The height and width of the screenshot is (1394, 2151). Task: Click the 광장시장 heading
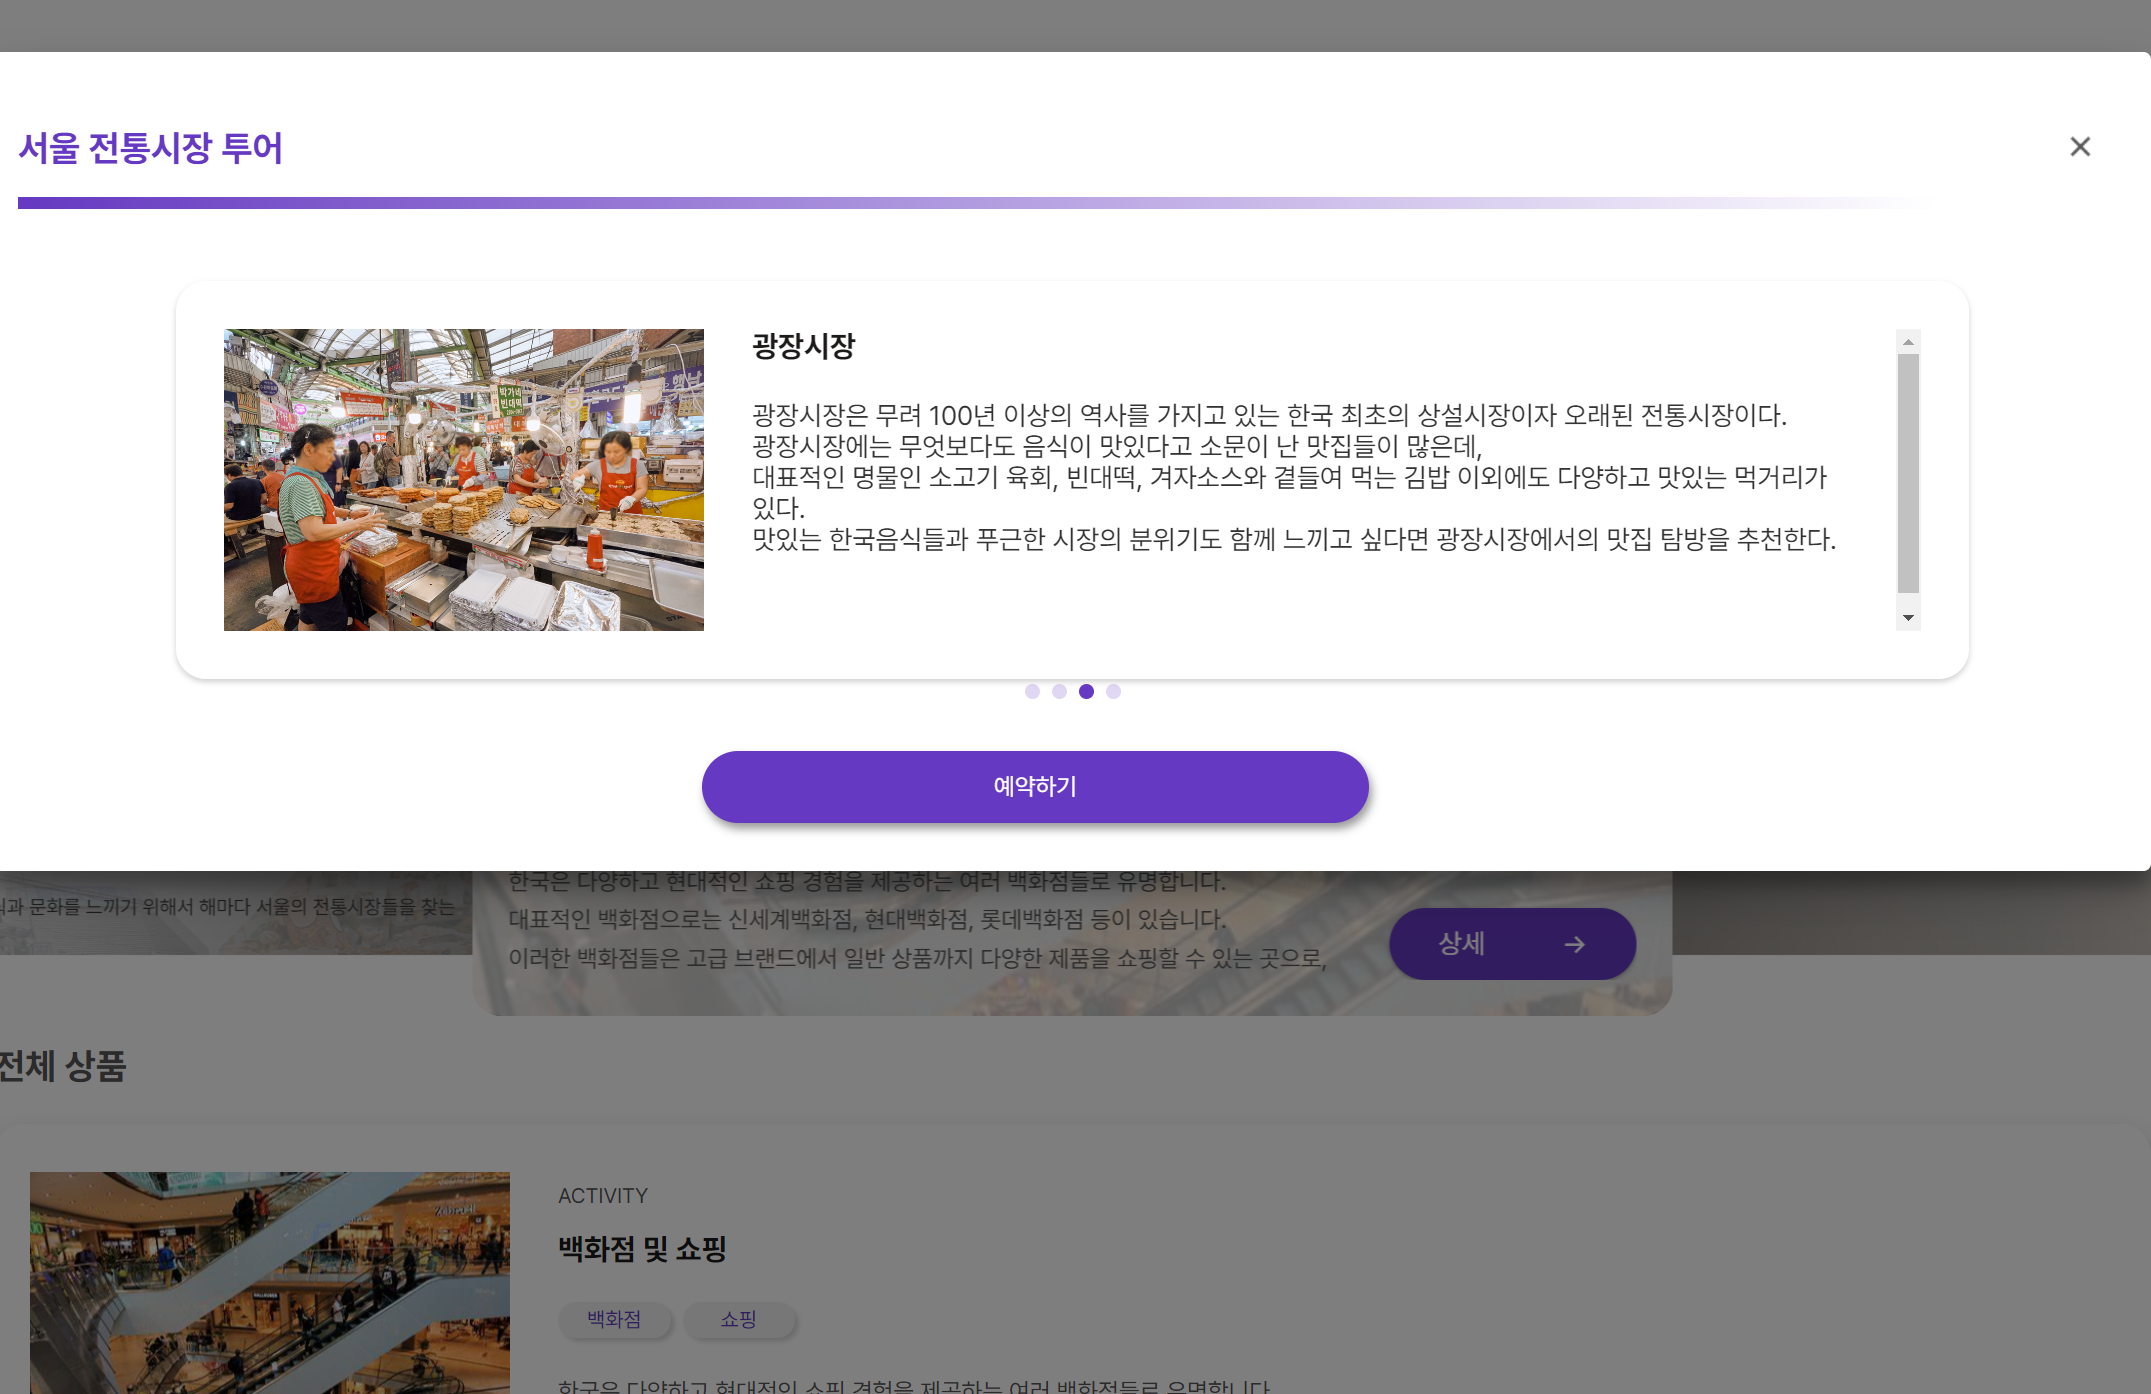coord(803,346)
